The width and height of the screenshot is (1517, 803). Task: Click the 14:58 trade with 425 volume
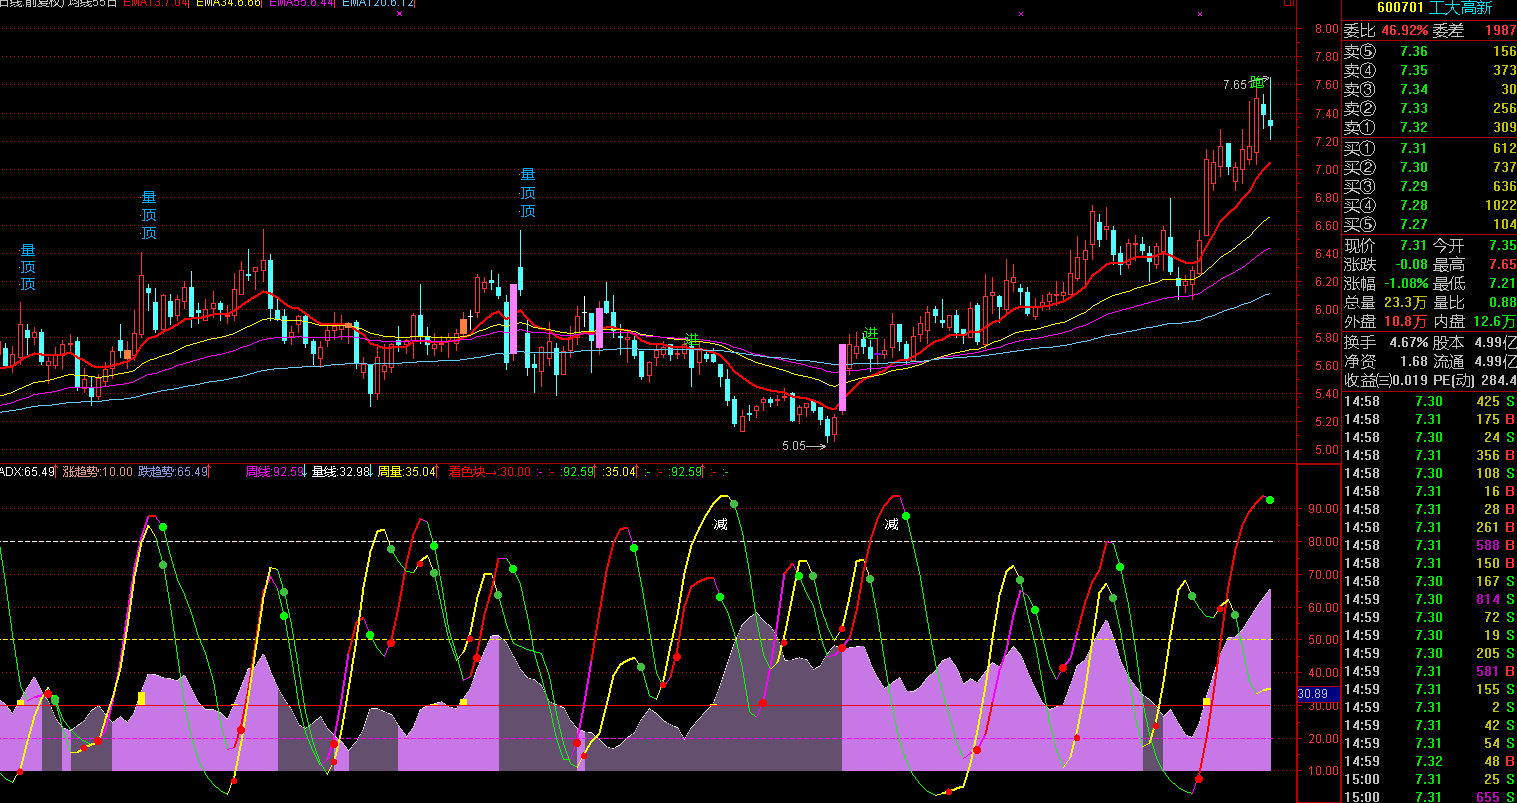tap(1429, 402)
